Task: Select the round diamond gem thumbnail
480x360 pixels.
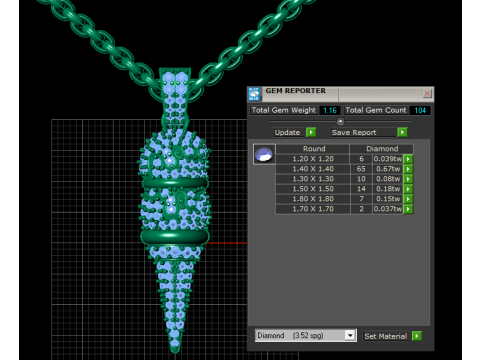Action: (264, 154)
